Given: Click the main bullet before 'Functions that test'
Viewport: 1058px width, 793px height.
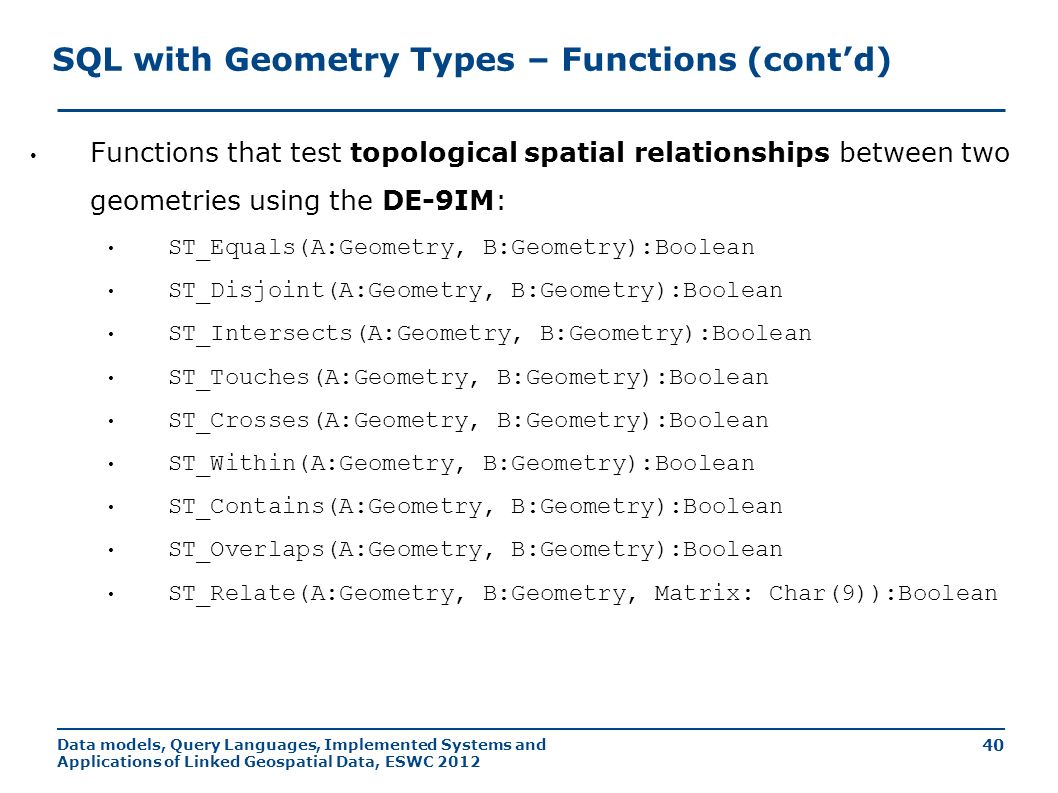Looking at the screenshot, I should click(33, 157).
